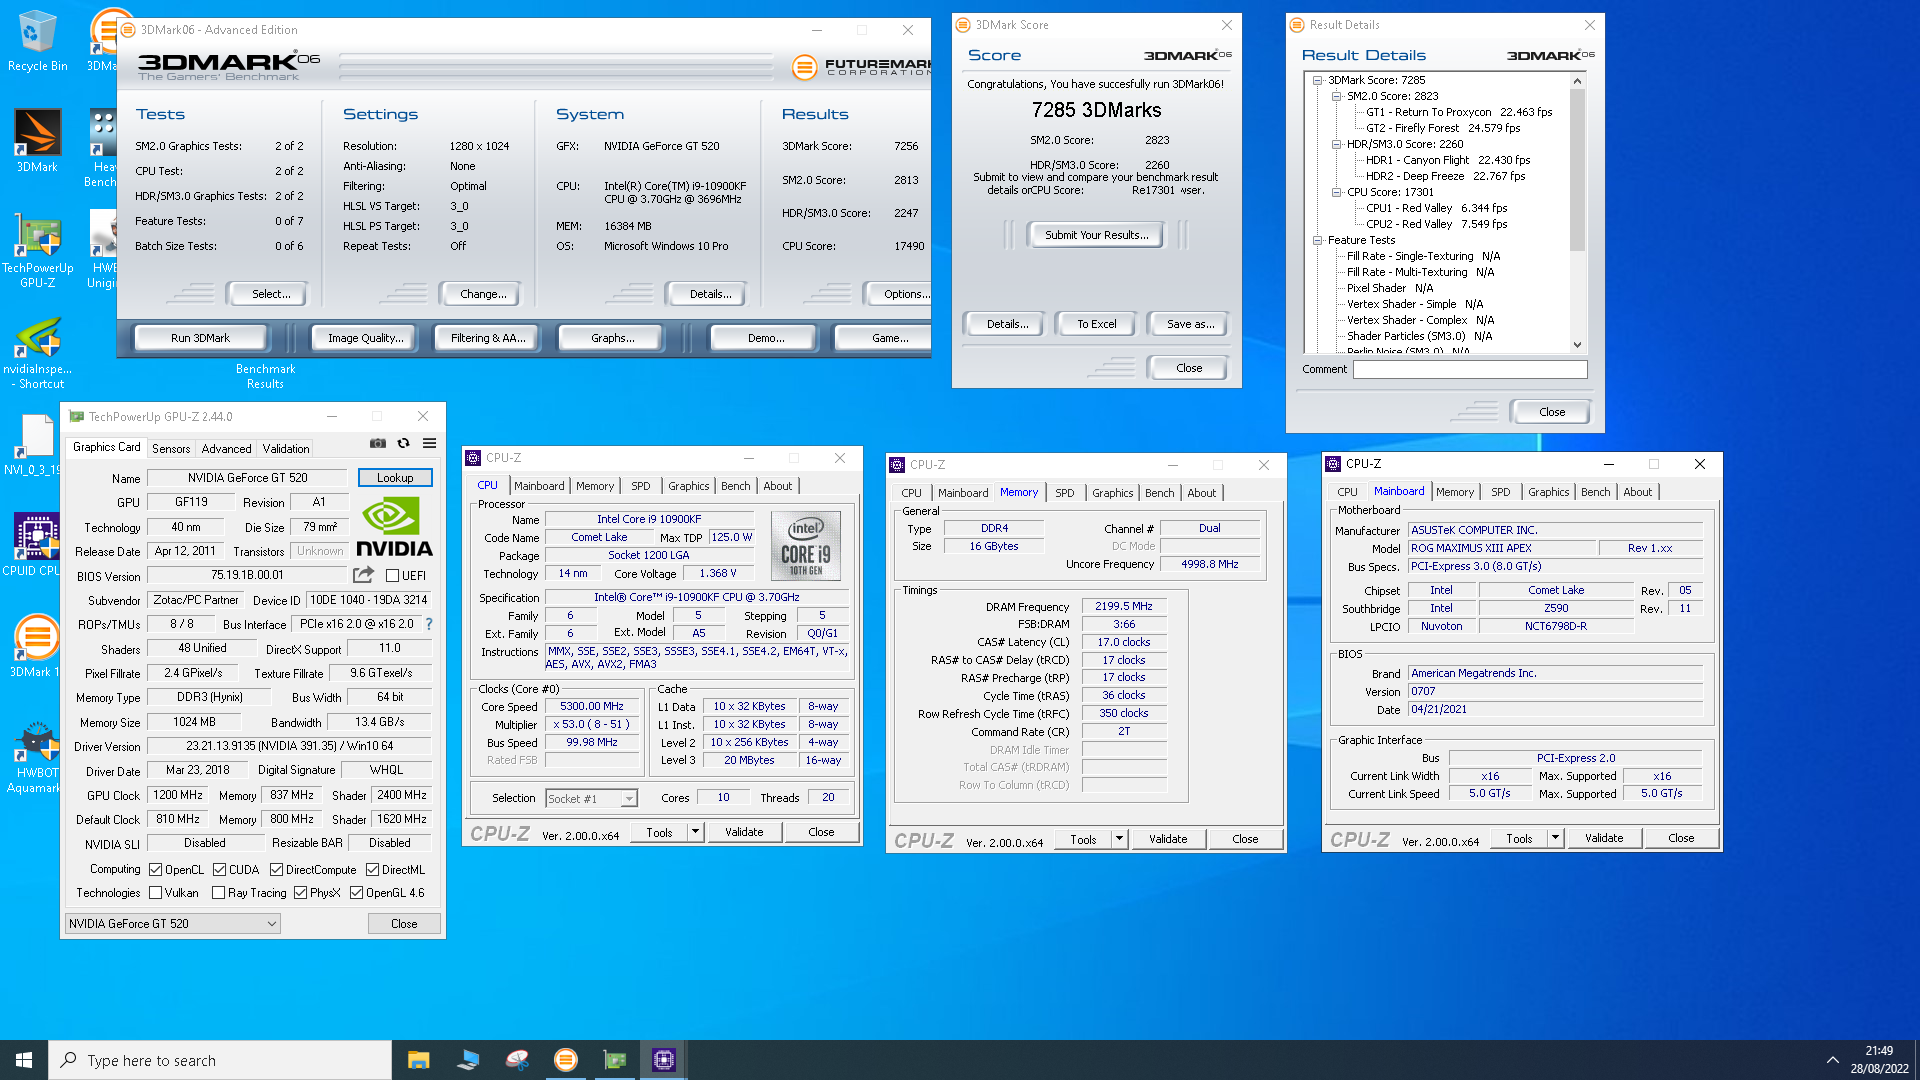Open the Tools dropdown arrow in CPU-Z CPU window
Image resolution: width=1920 pixels, height=1080 pixels.
(x=695, y=832)
